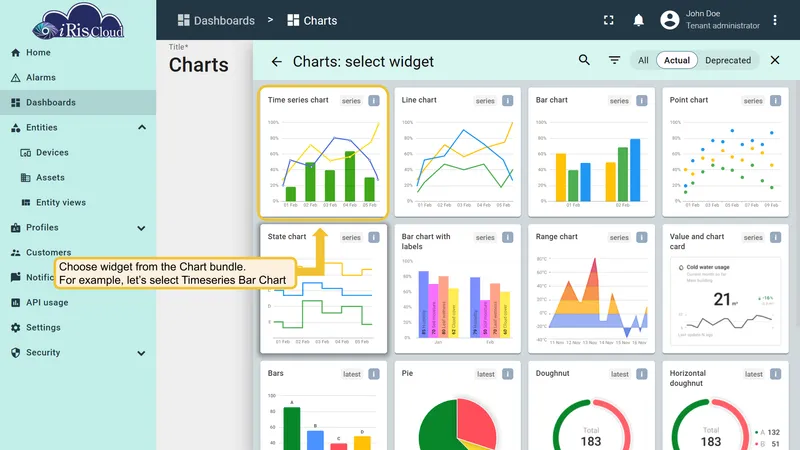Select the Line chart widget
Image resolution: width=800 pixels, height=450 pixels.
click(457, 152)
